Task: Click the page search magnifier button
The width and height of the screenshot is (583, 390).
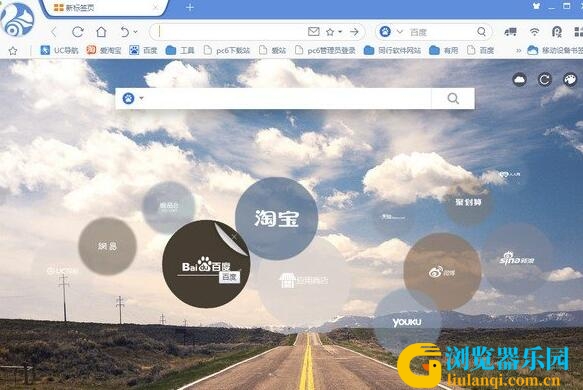Action: (453, 99)
